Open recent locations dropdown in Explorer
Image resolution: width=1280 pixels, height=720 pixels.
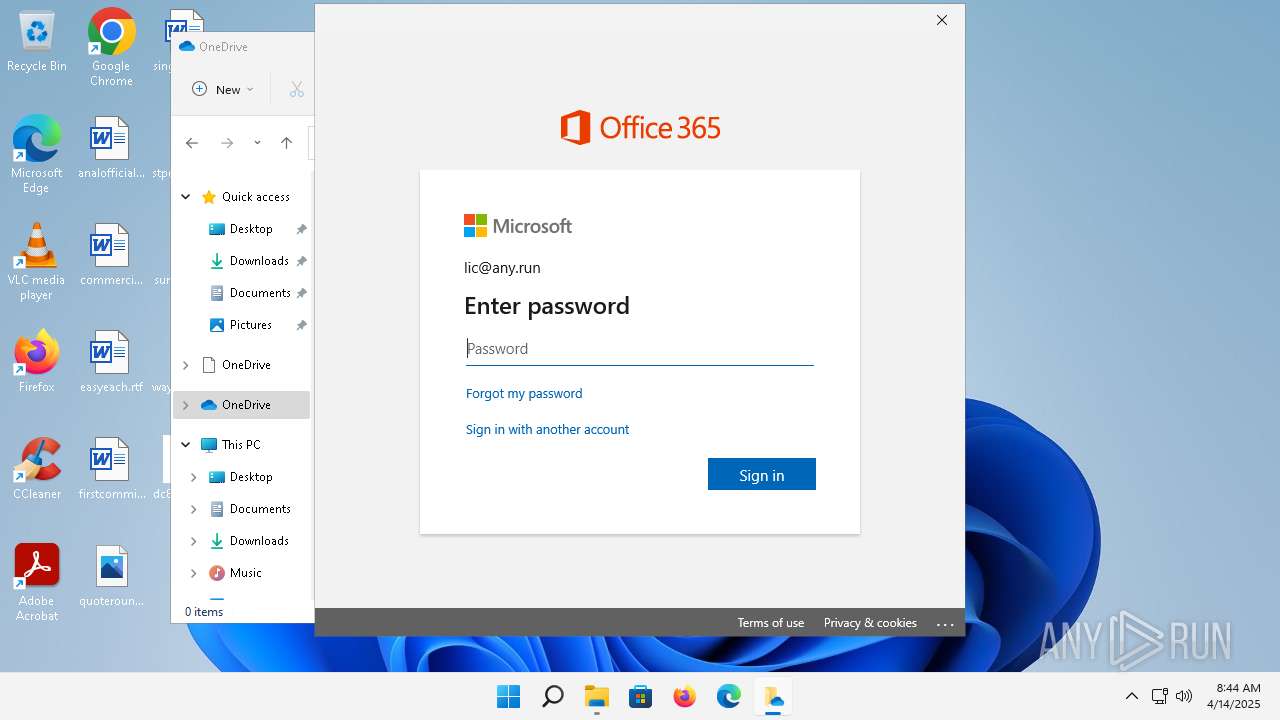coord(257,143)
